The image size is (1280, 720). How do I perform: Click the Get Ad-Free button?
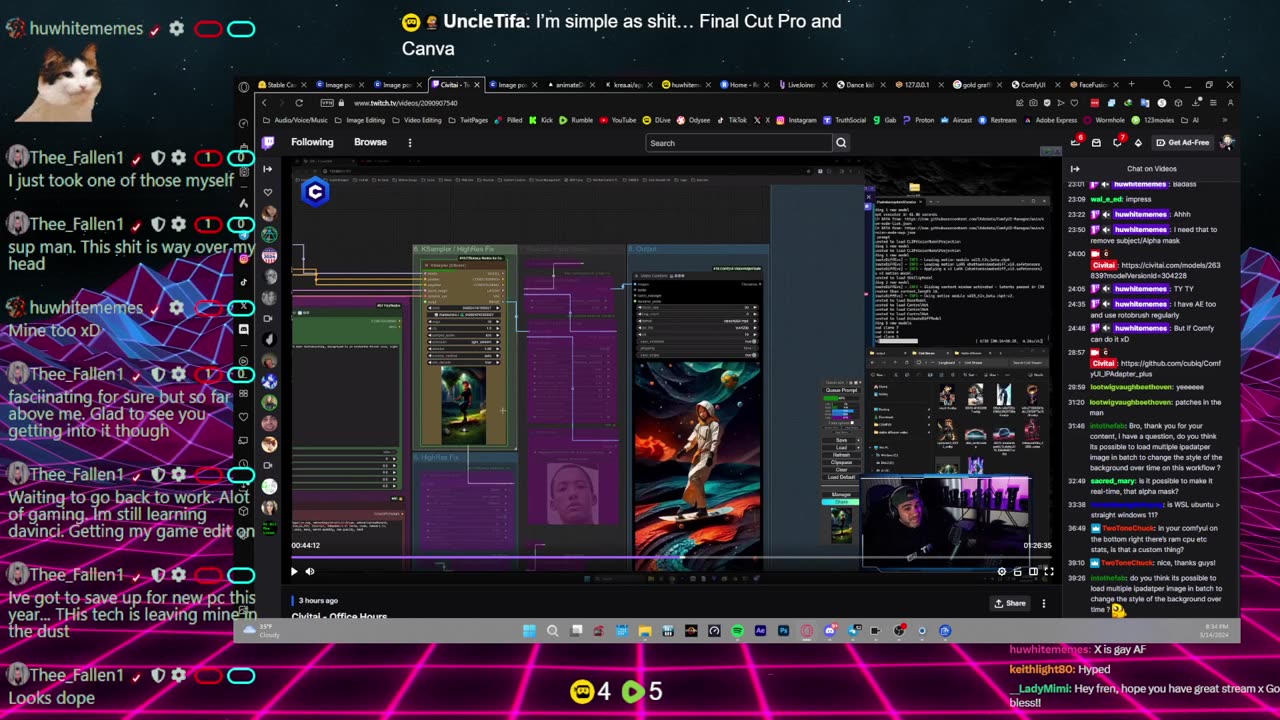[1184, 142]
